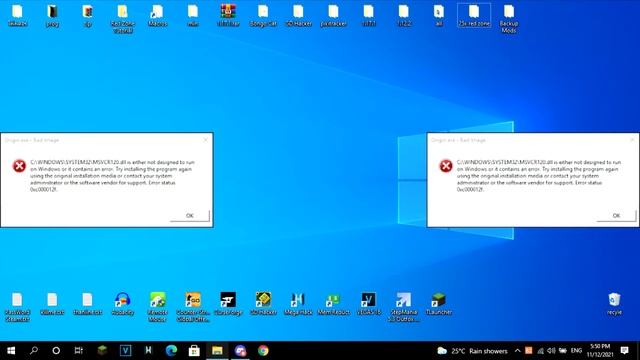Image resolution: width=640 pixels, height=360 pixels.
Task: Select the StepMania desktop shortcut
Action: [x=404, y=307]
